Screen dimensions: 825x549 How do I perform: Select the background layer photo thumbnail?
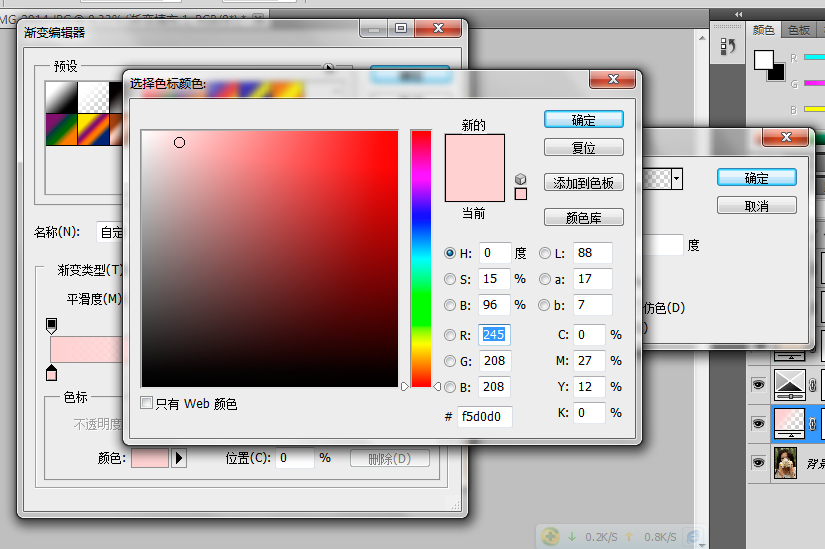[x=785, y=463]
